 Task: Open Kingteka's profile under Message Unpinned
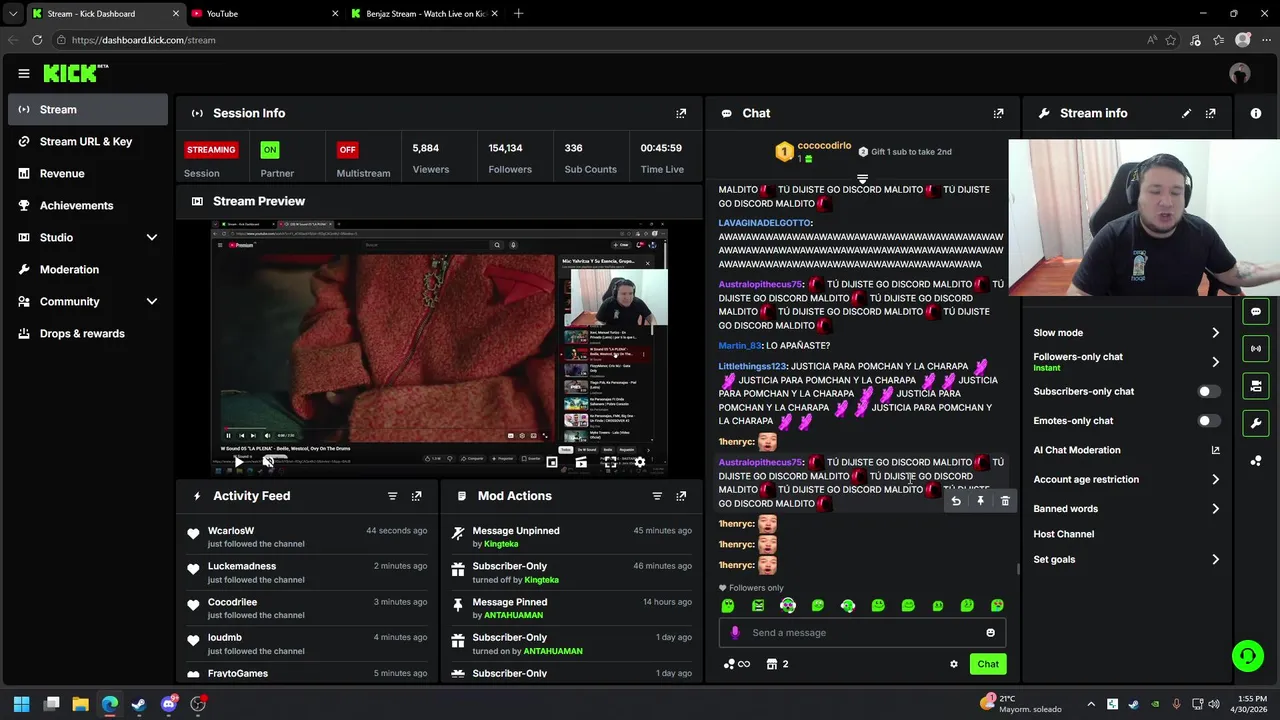pyautogui.click(x=501, y=544)
